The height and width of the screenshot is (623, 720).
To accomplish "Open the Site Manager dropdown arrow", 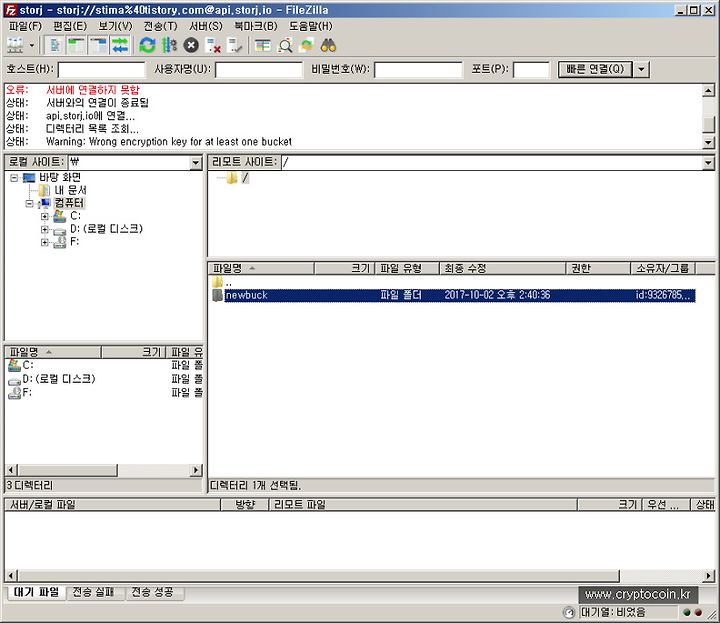I will (32, 45).
